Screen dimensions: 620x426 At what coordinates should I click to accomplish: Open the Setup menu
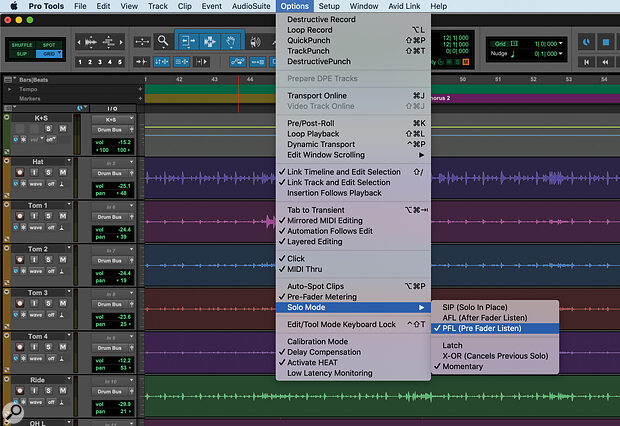(329, 6)
